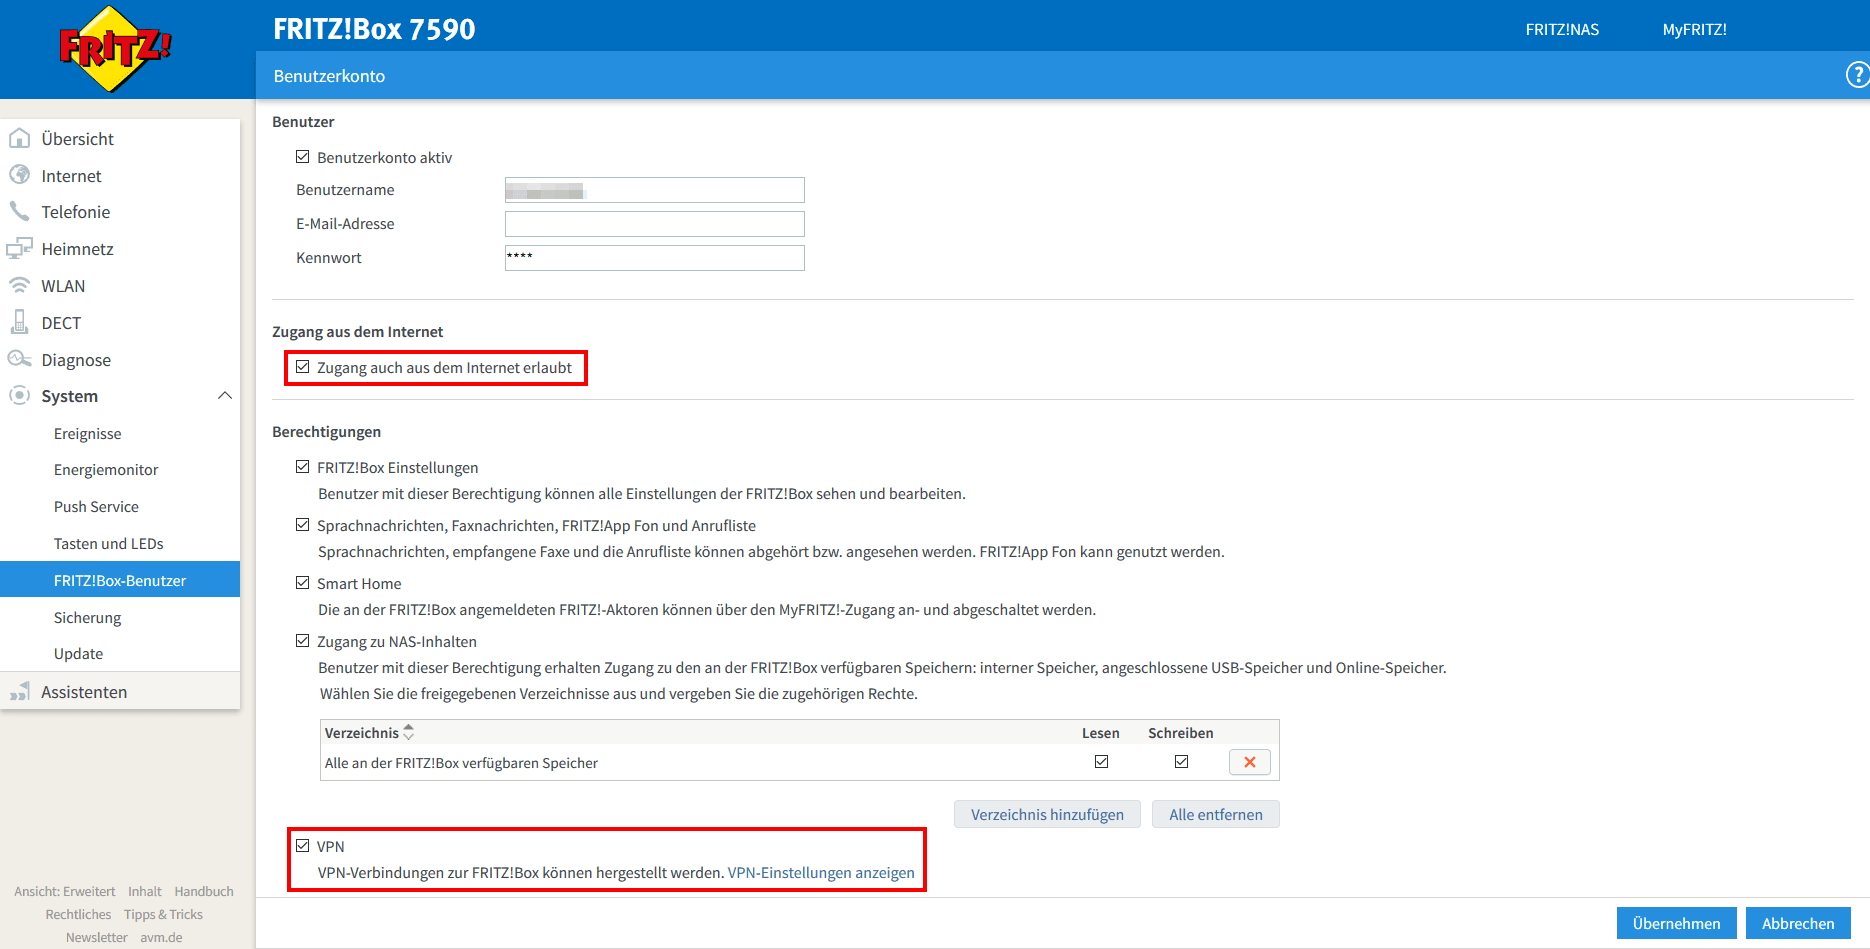Toggle Sprachnachrichten, Faxnachrichten permission checkbox
Viewport: 1870px width, 949px height.
pos(303,525)
